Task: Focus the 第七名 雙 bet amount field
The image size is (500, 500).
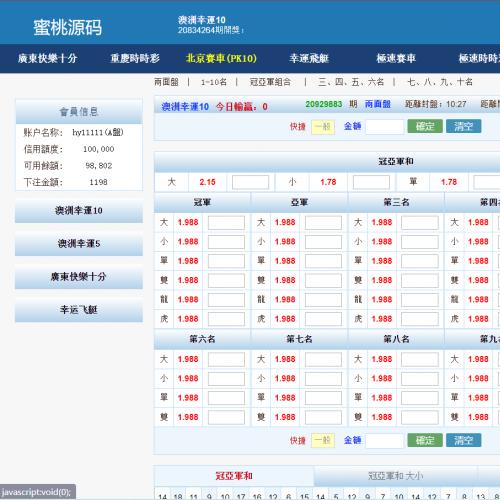Action: (x=323, y=418)
